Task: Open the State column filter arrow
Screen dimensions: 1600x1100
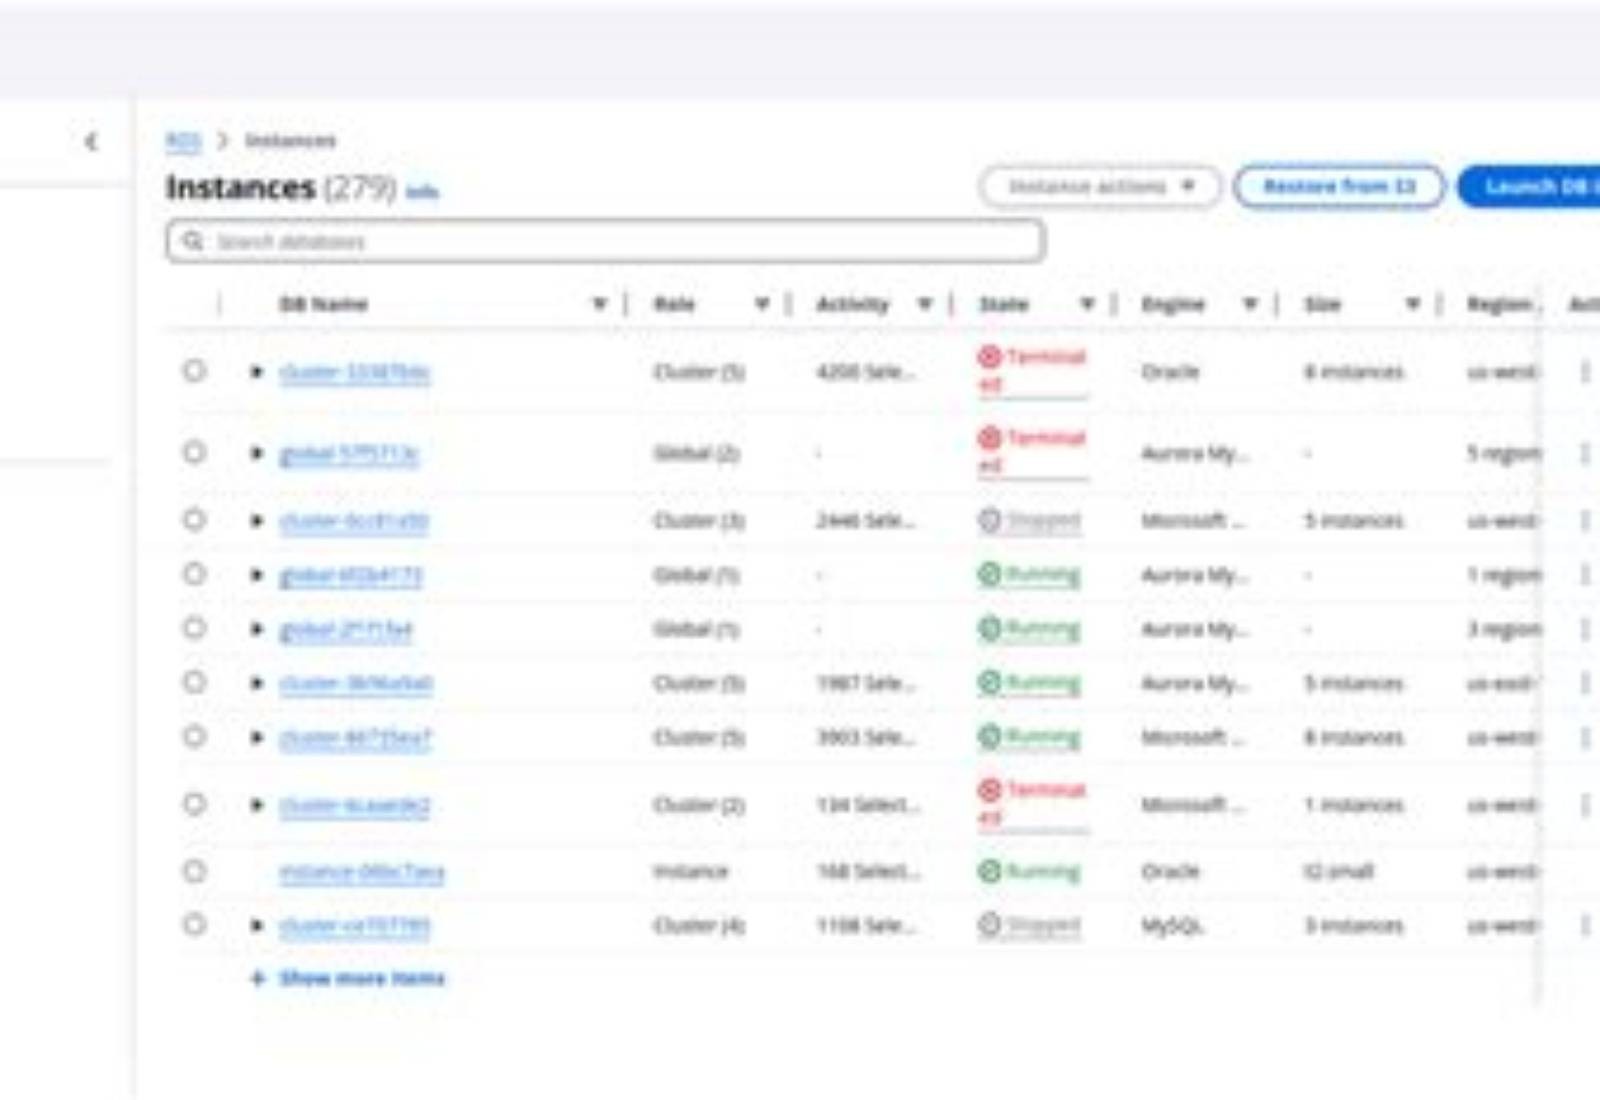Action: coord(1087,304)
